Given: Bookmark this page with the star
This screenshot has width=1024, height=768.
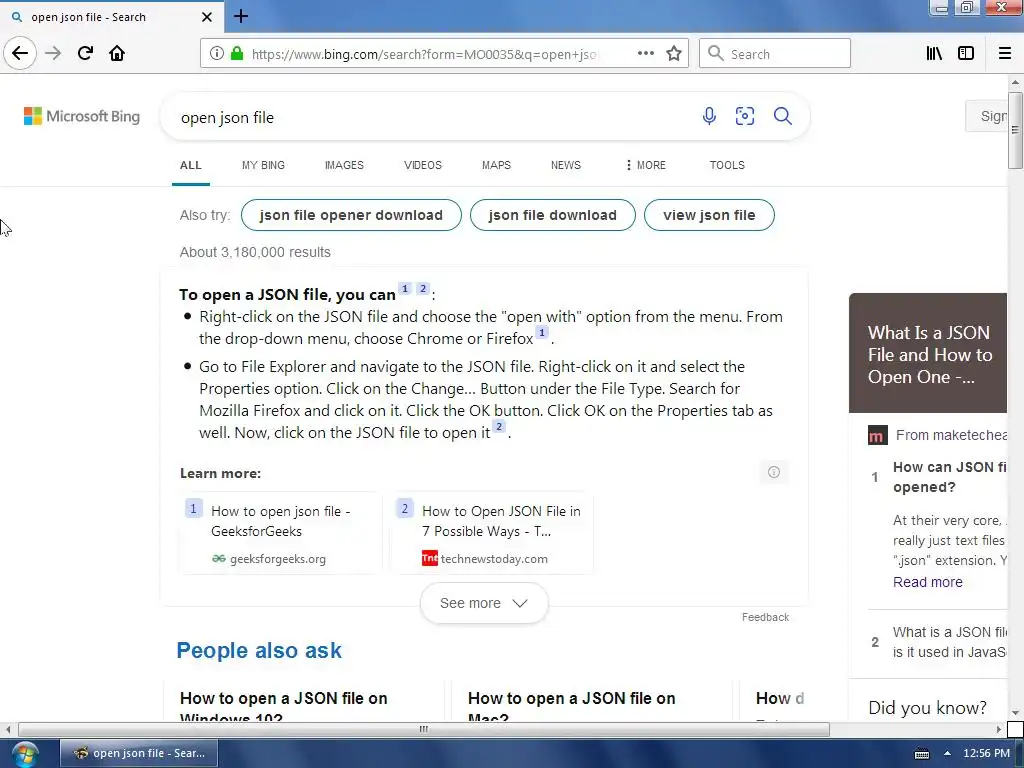Looking at the screenshot, I should pyautogui.click(x=674, y=54).
